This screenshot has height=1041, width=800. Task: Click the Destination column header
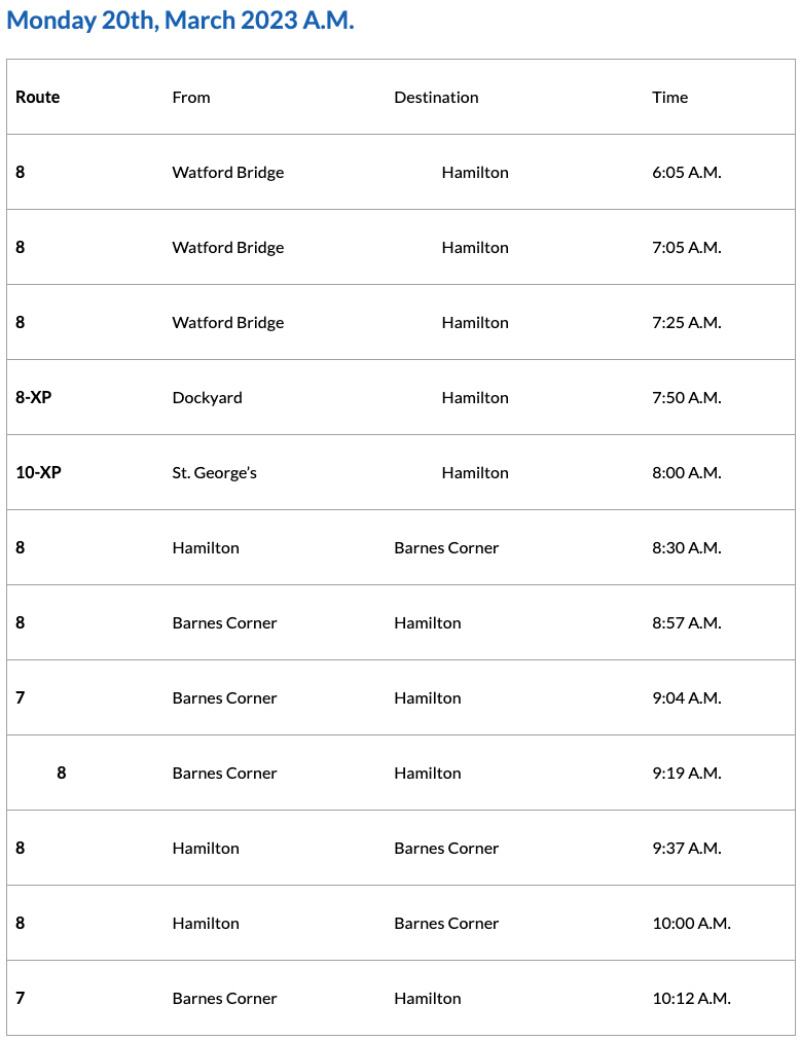click(x=436, y=97)
